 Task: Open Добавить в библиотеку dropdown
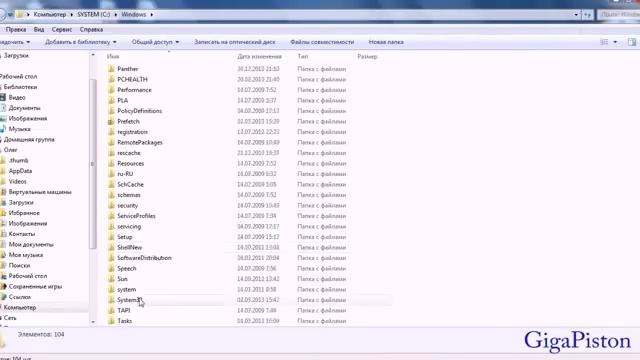click(x=81, y=42)
